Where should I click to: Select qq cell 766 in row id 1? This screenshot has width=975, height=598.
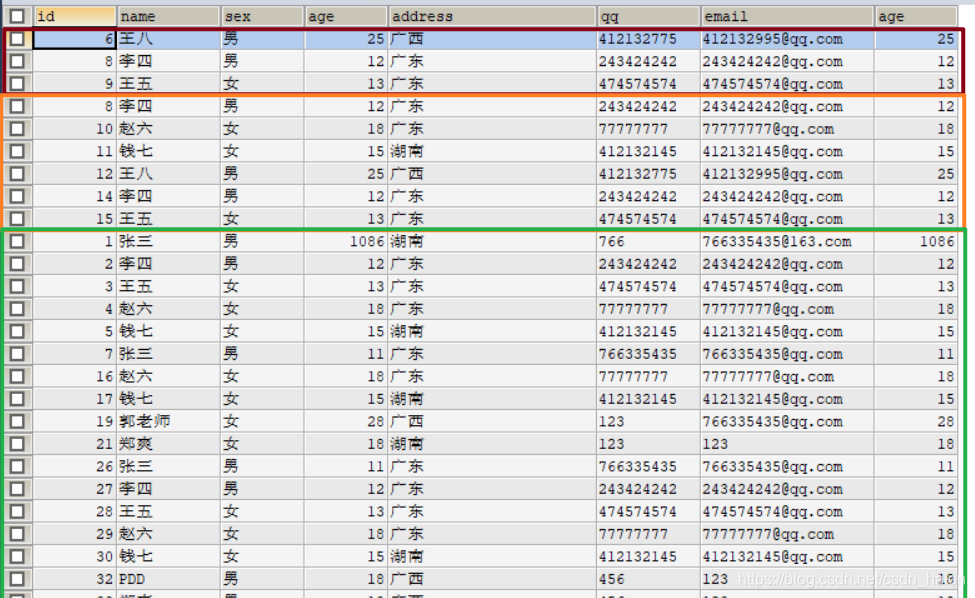point(649,241)
